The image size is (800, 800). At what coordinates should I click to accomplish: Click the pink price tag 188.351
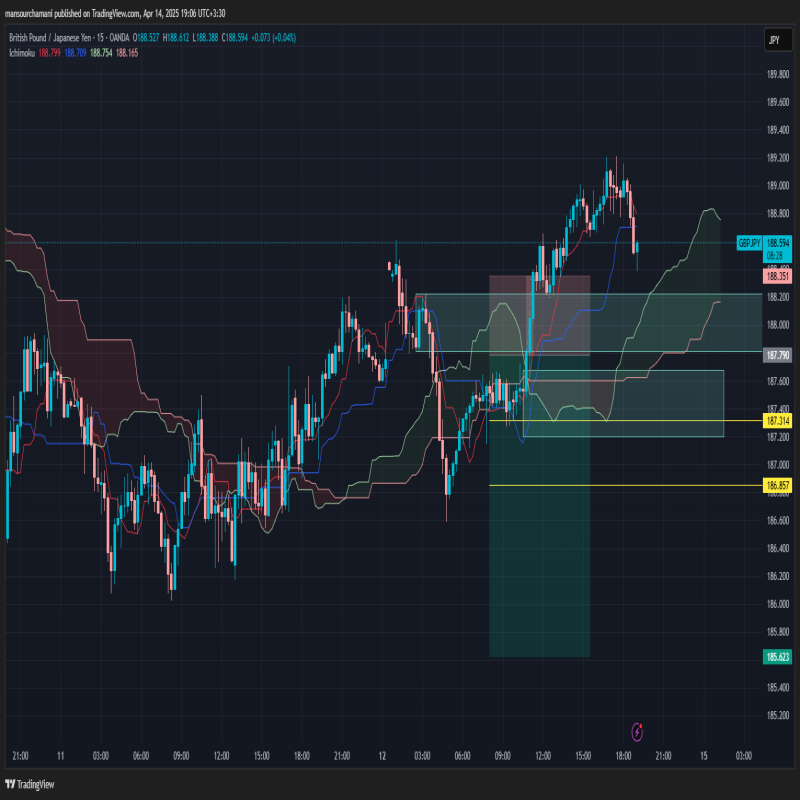778,277
